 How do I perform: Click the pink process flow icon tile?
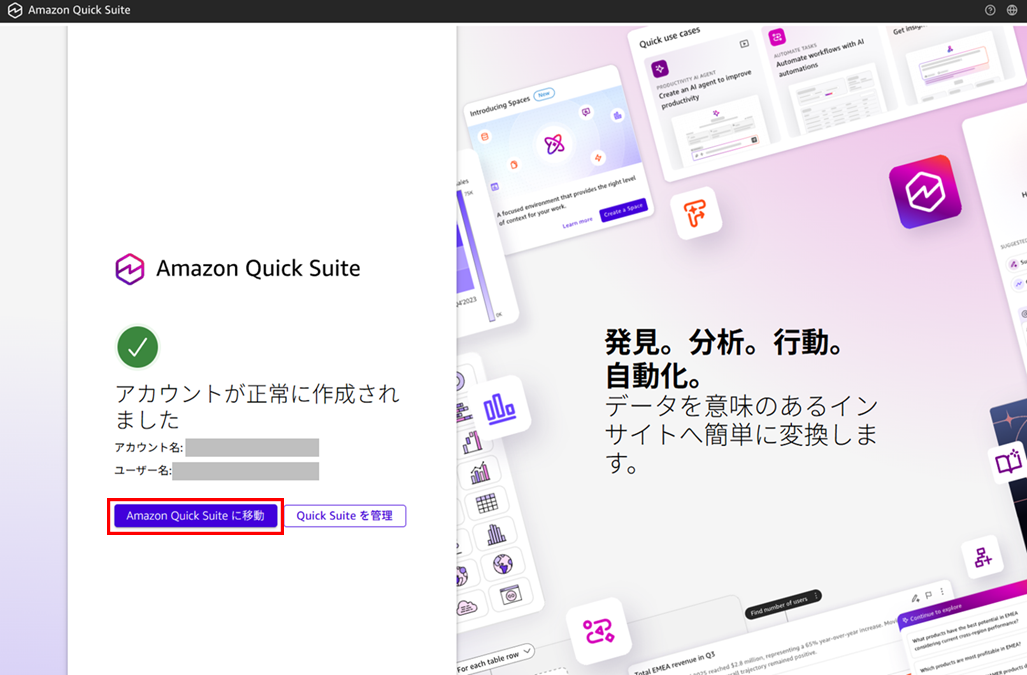pos(599,630)
